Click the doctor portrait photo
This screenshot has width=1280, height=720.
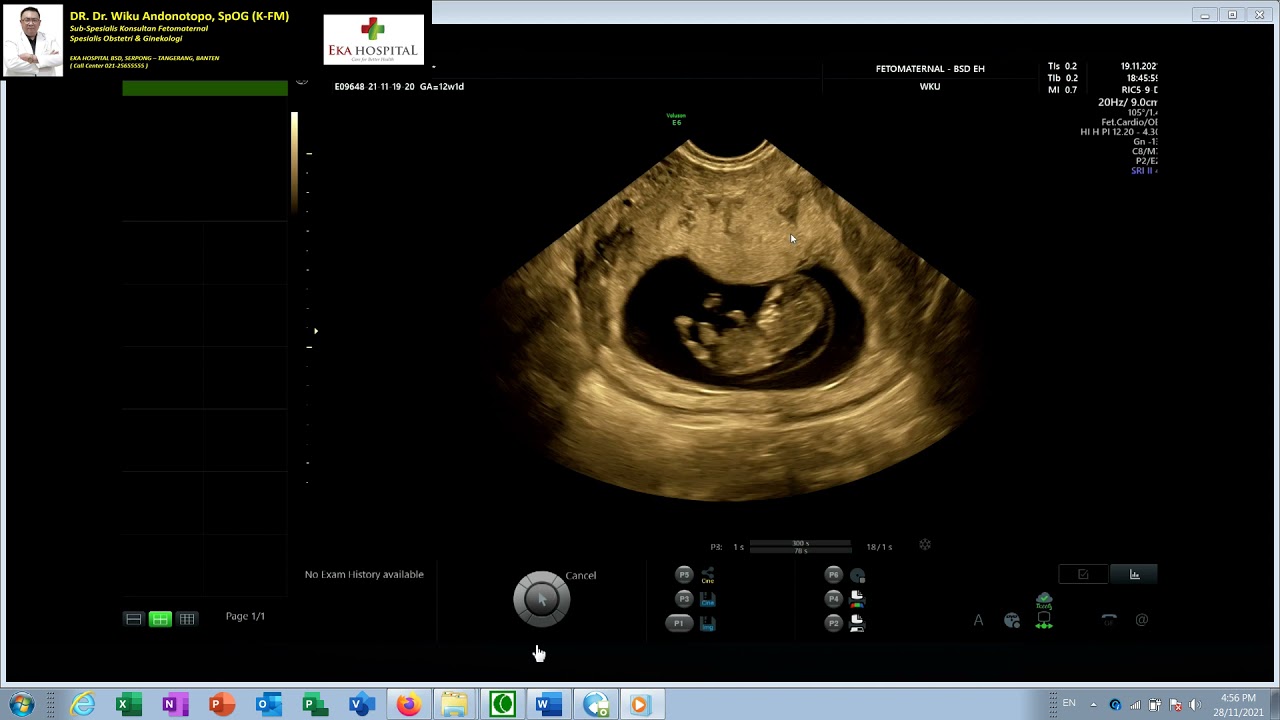pos(33,41)
